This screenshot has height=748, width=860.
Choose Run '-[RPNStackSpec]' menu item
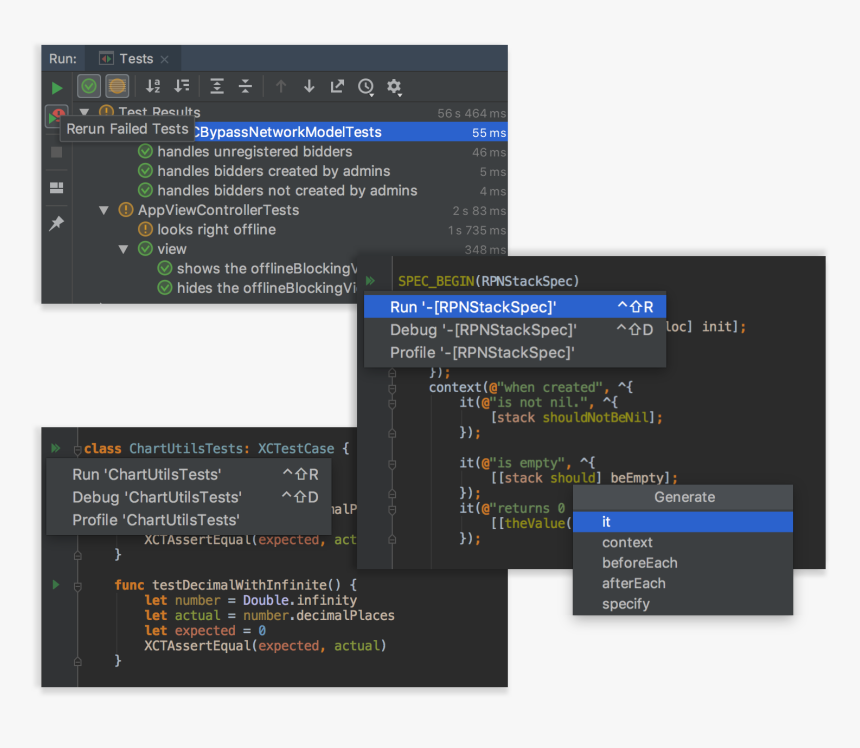pyautogui.click(x=514, y=307)
